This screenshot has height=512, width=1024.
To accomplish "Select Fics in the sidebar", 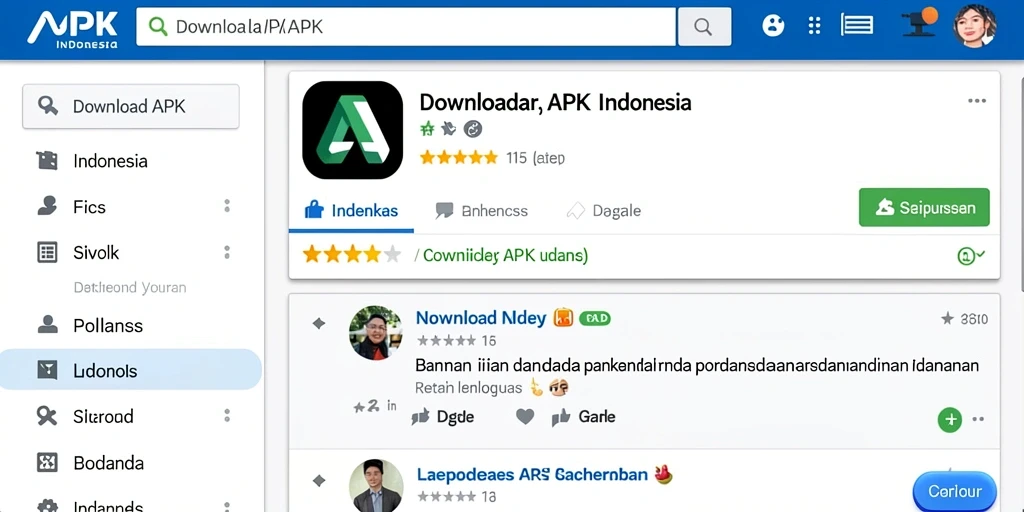I will pos(89,207).
